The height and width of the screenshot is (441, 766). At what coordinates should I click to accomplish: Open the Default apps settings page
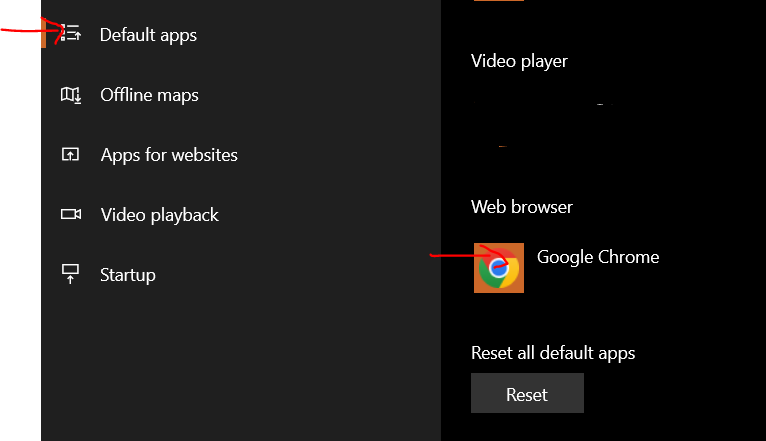[148, 35]
